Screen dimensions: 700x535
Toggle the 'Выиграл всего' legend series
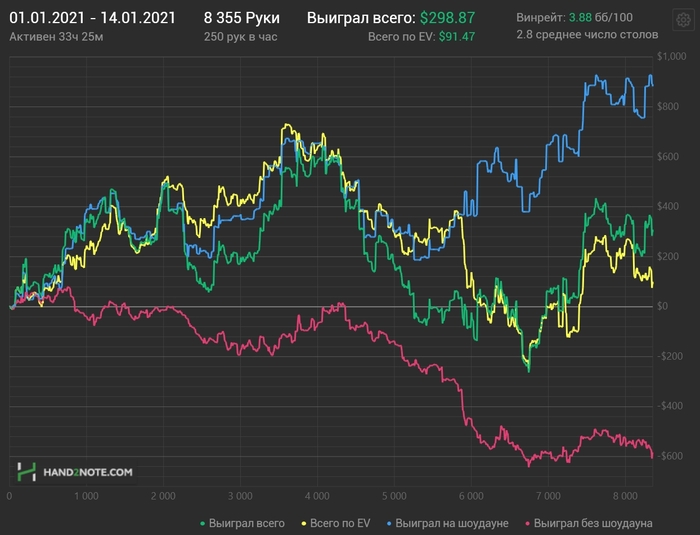coord(242,523)
